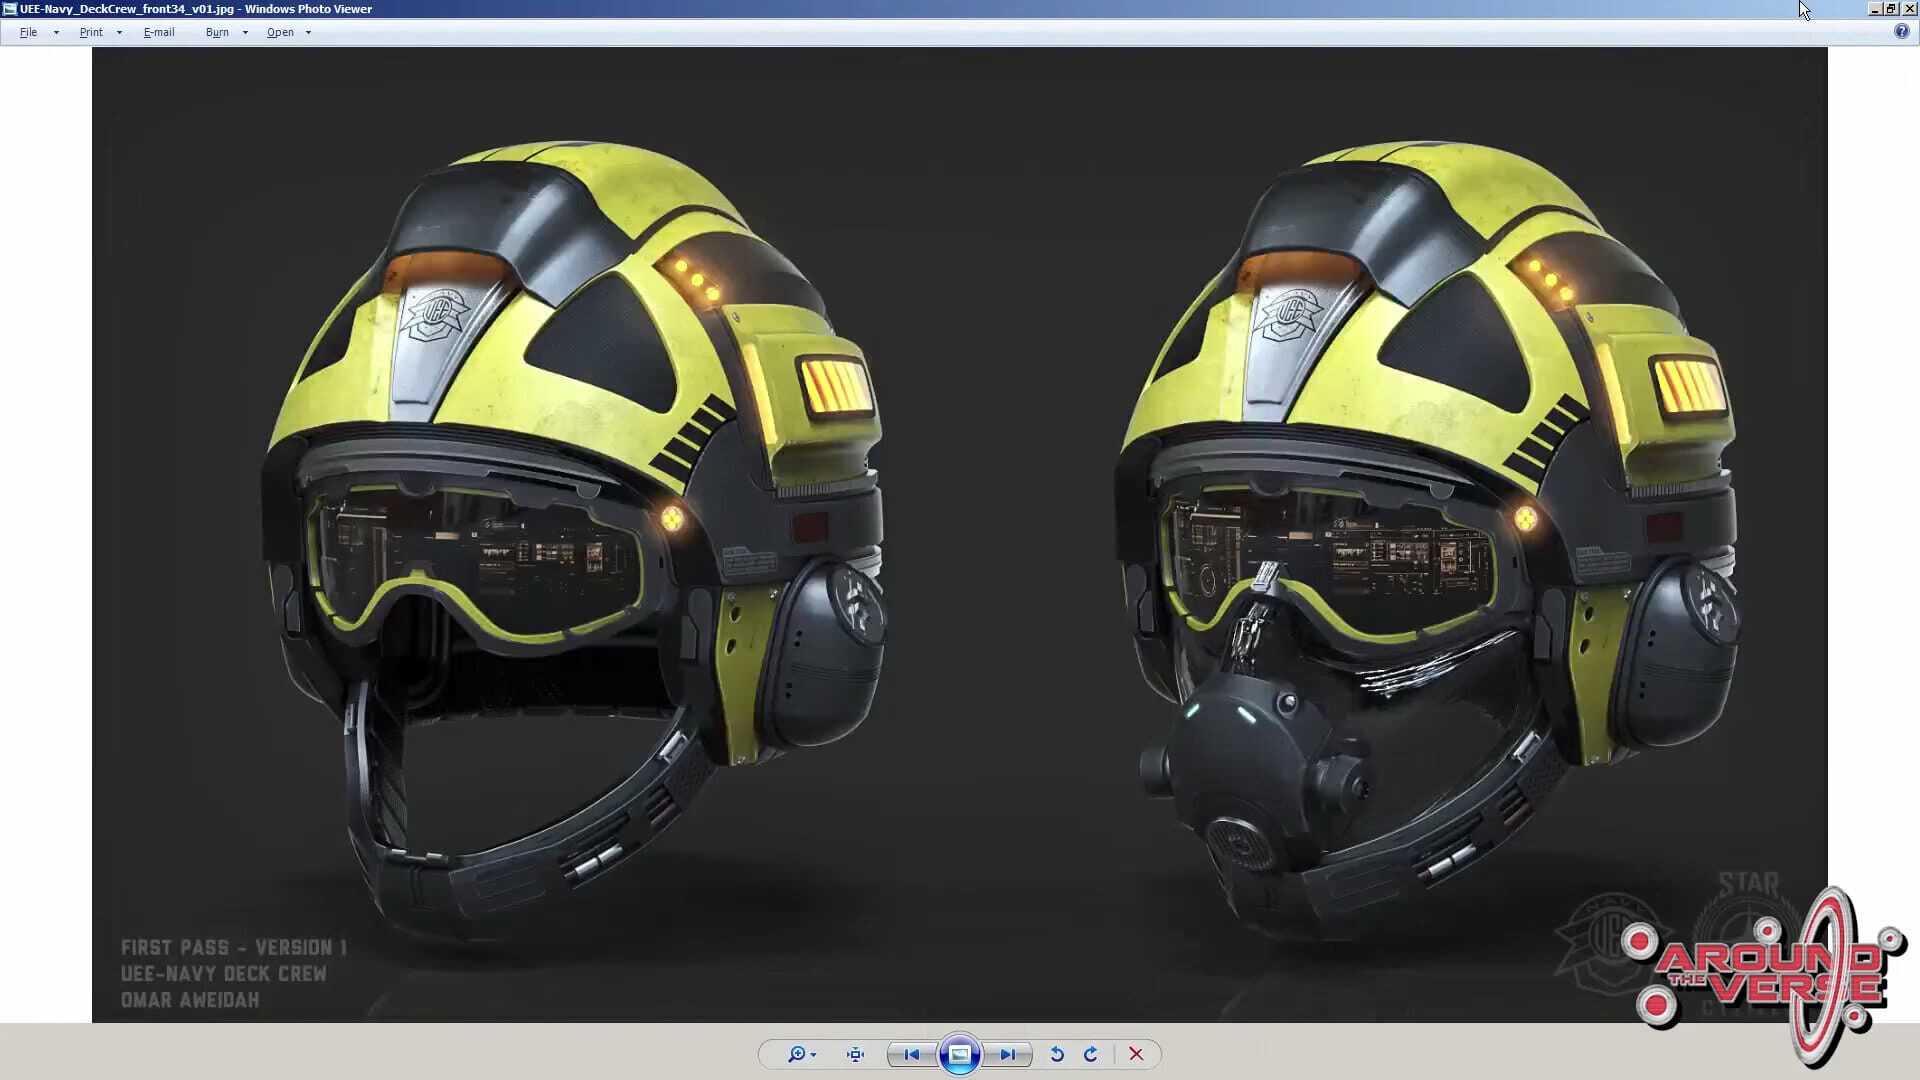Viewport: 1920px width, 1080px height.
Task: Expand the Burn dropdown arrow
Action: pyautogui.click(x=245, y=32)
